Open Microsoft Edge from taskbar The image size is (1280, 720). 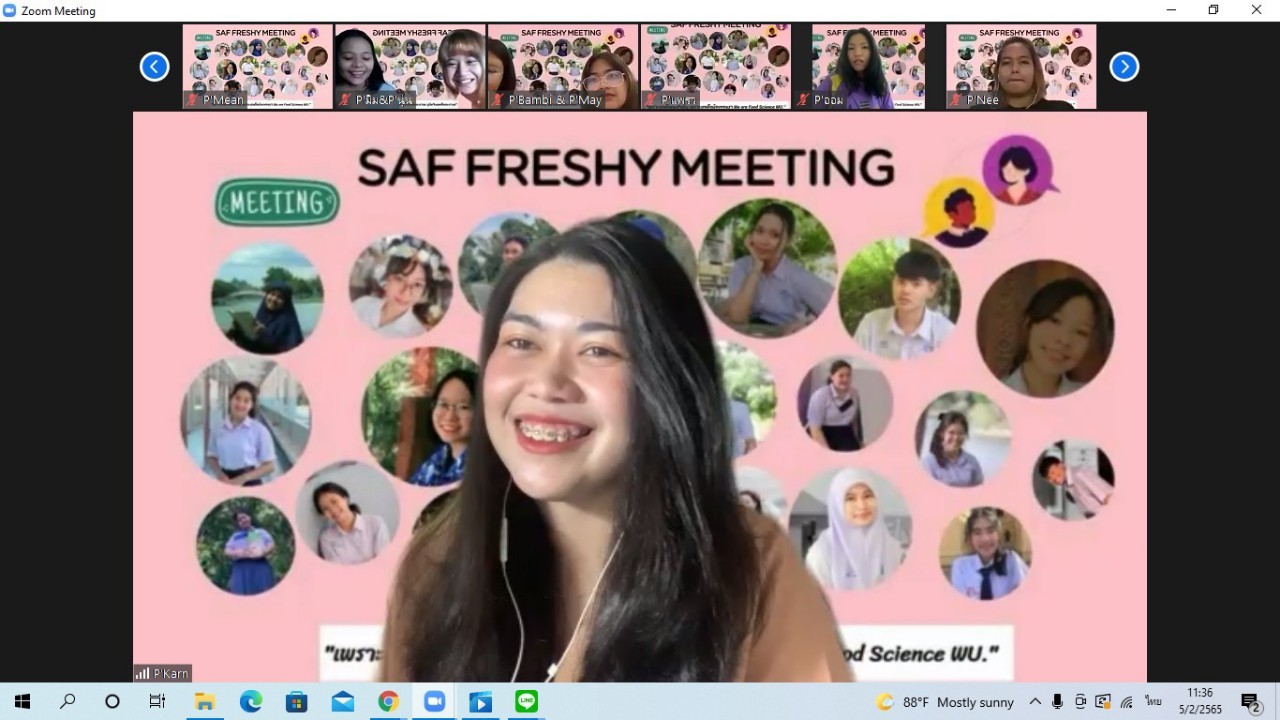250,702
